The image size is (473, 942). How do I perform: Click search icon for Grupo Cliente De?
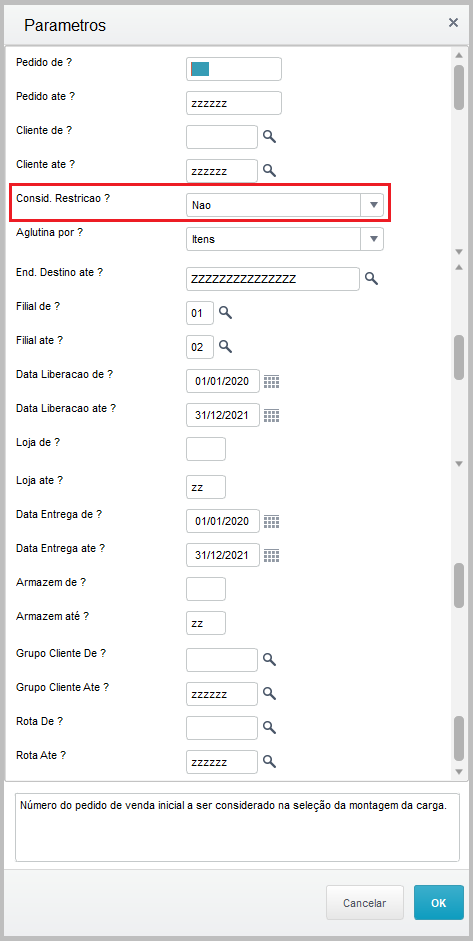[x=270, y=660]
